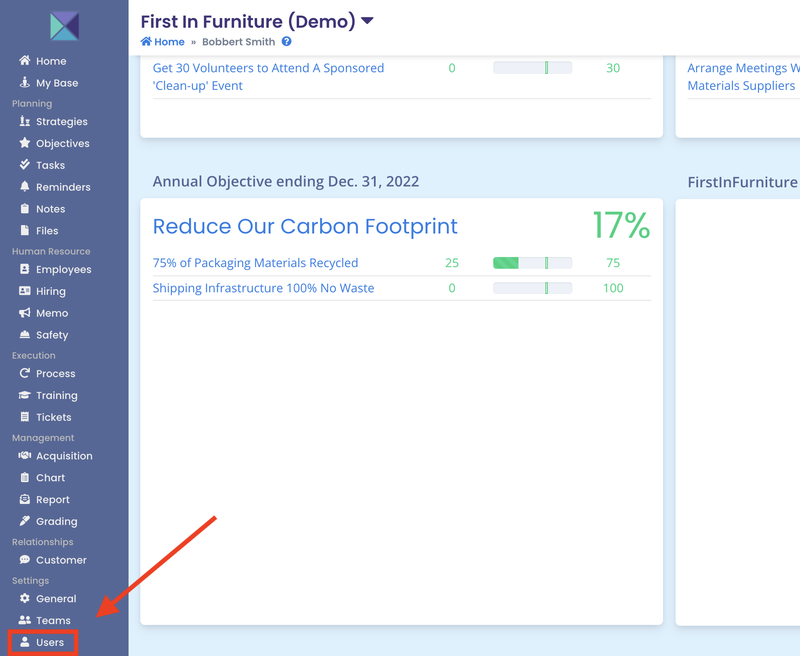
Task: Open Users in the settings menu
Action: [50, 642]
